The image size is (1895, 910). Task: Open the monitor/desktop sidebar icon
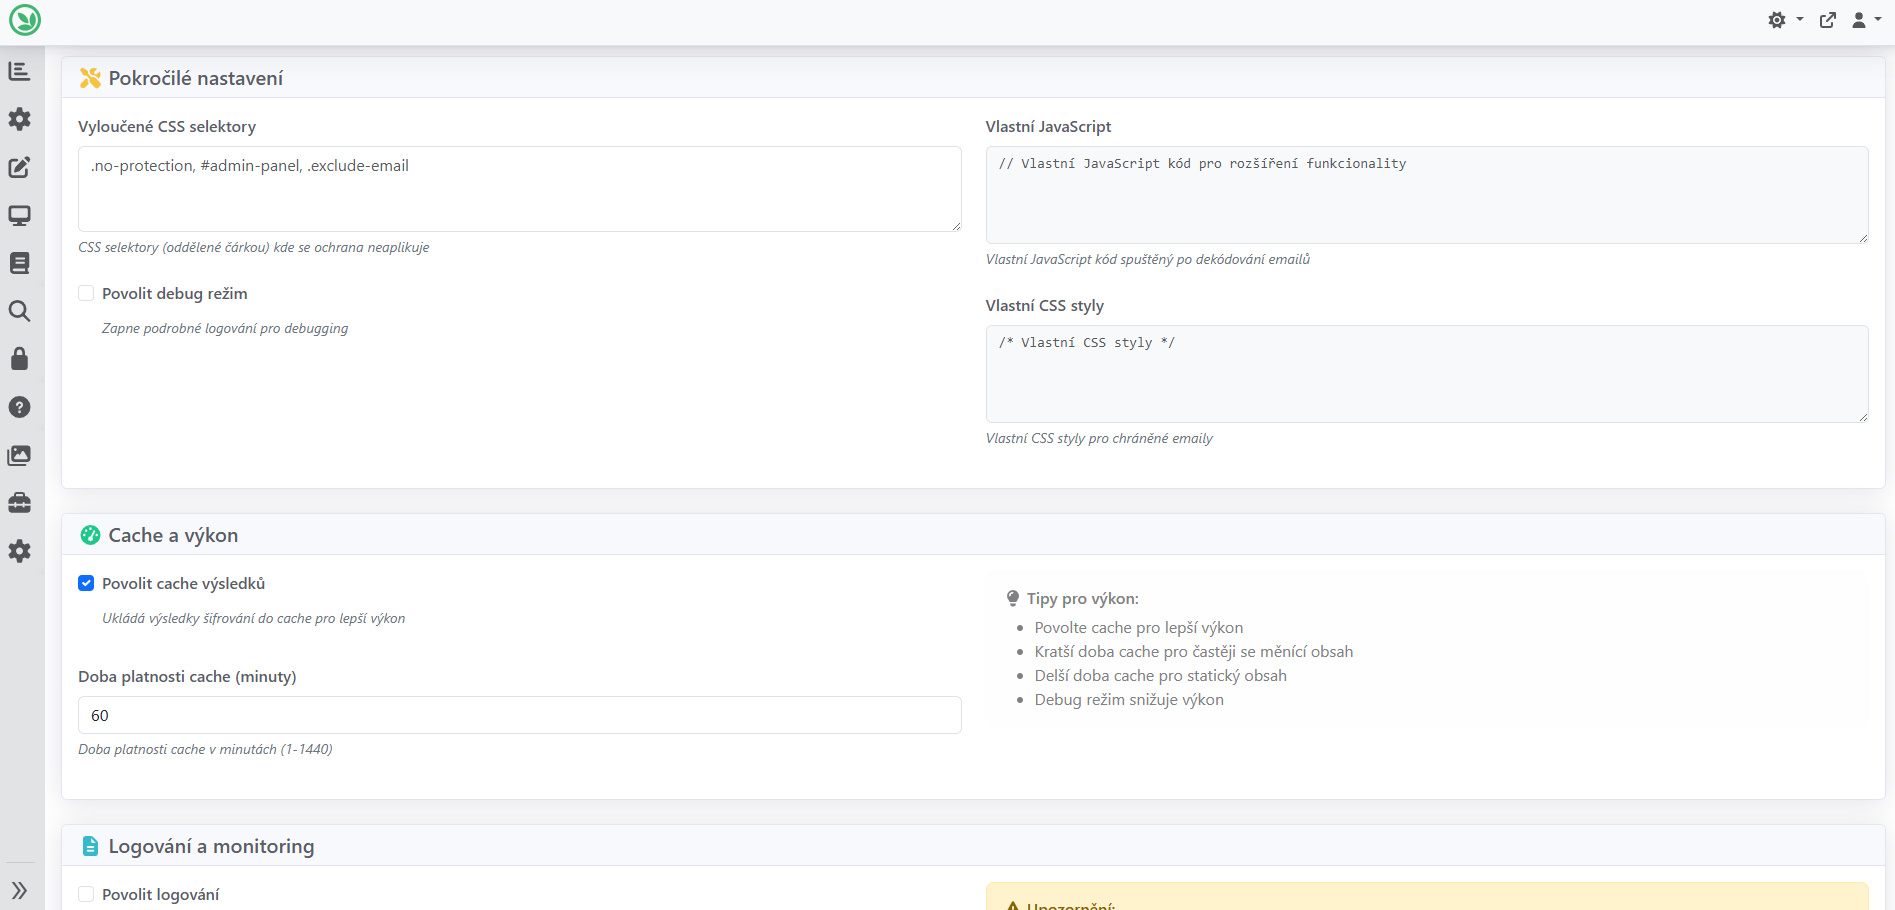coord(19,215)
